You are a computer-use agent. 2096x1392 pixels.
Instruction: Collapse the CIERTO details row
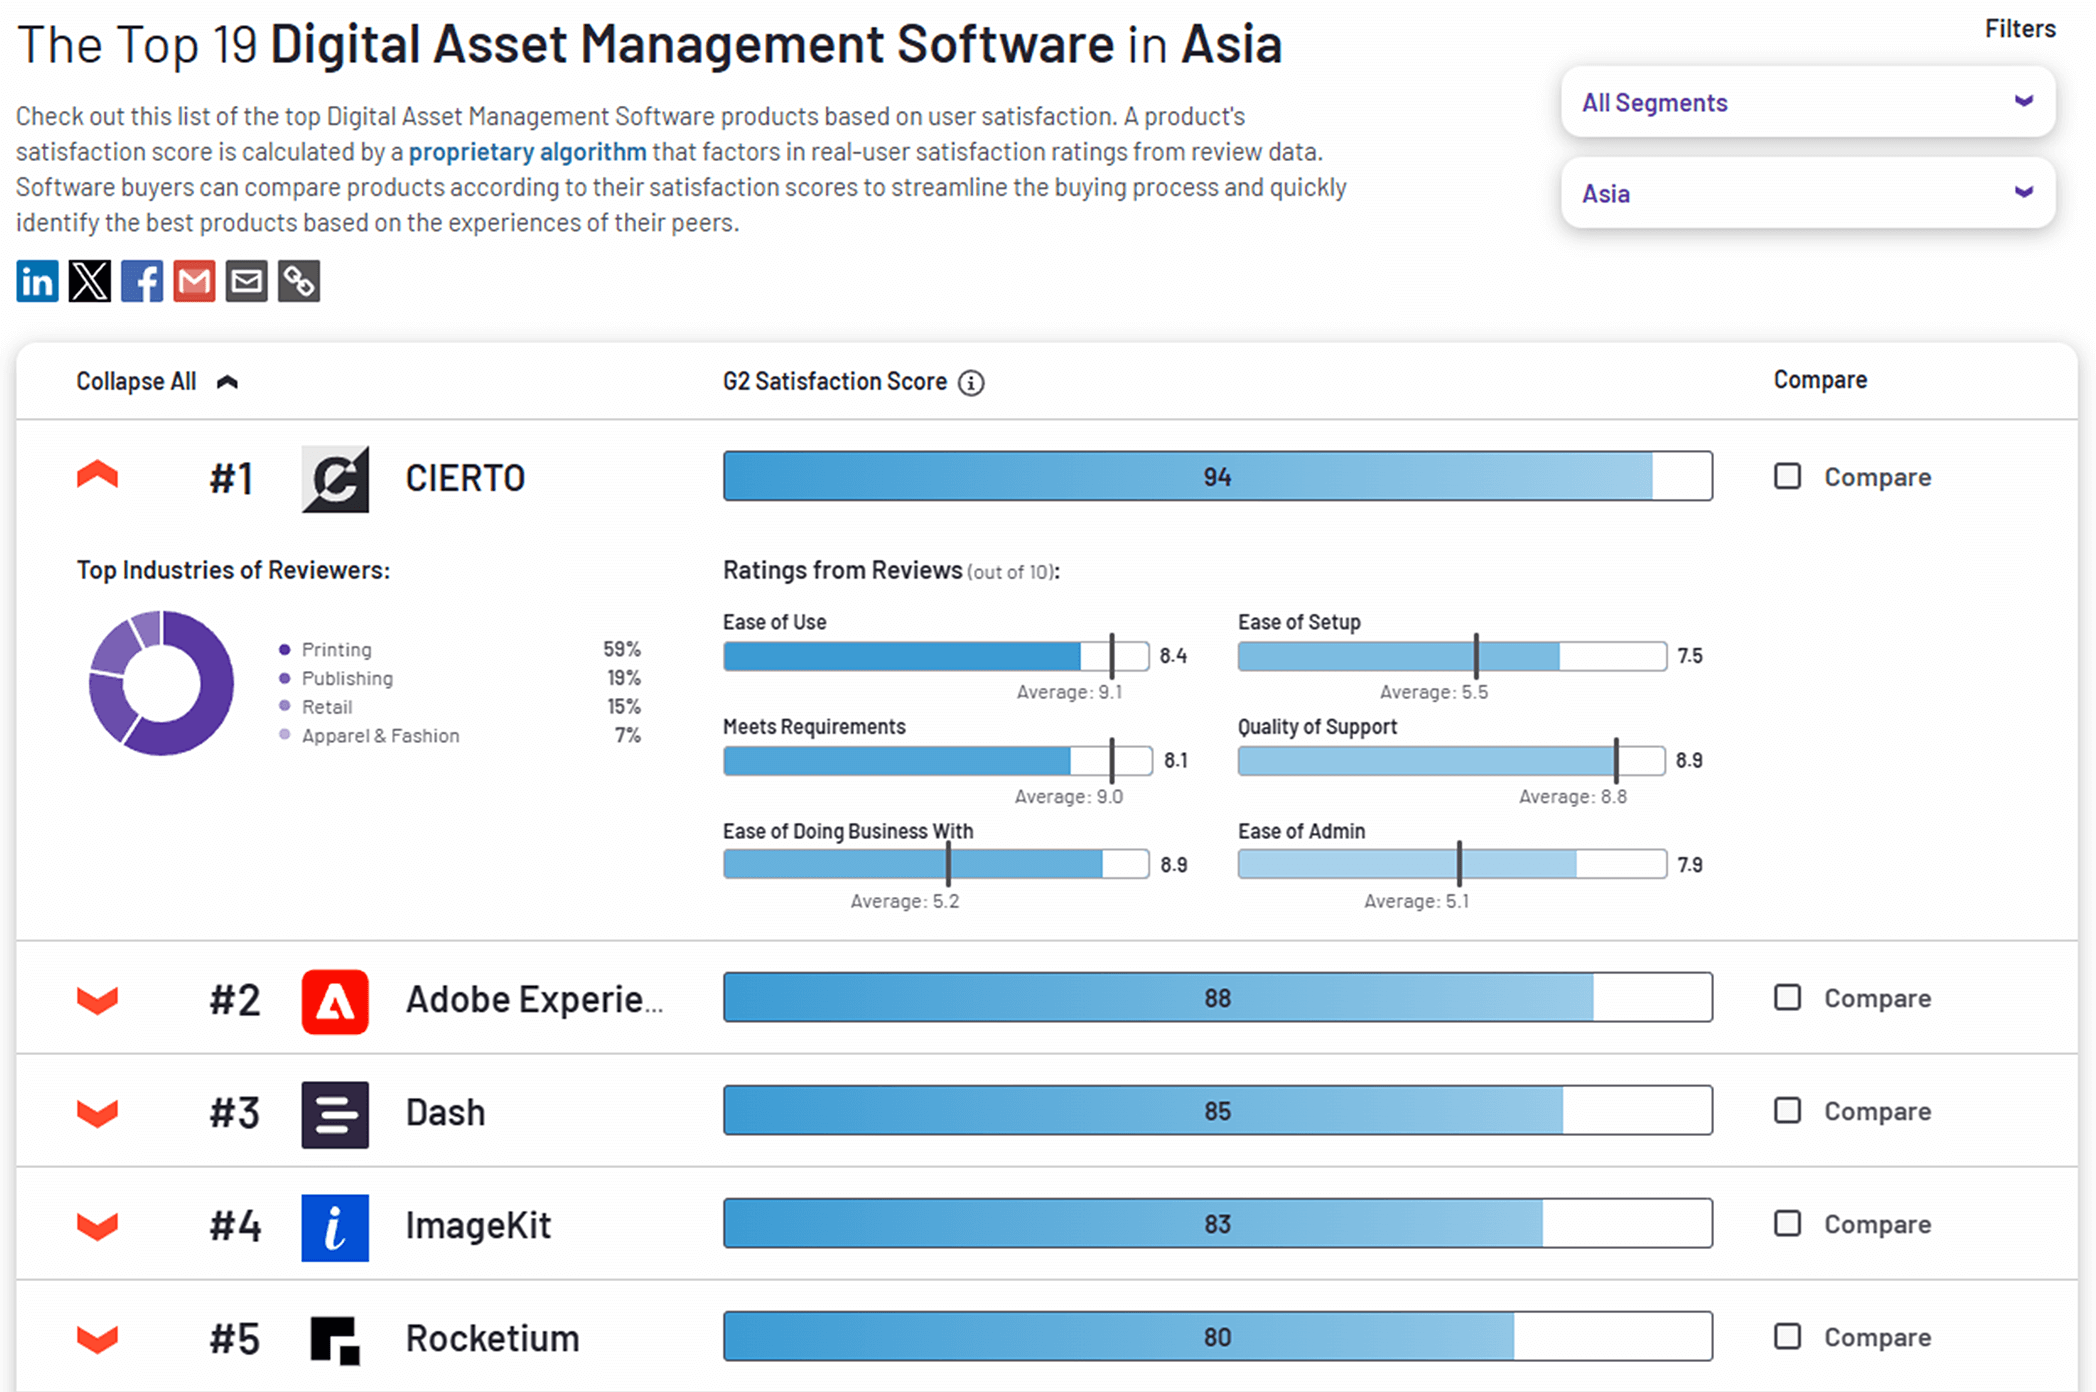(97, 476)
